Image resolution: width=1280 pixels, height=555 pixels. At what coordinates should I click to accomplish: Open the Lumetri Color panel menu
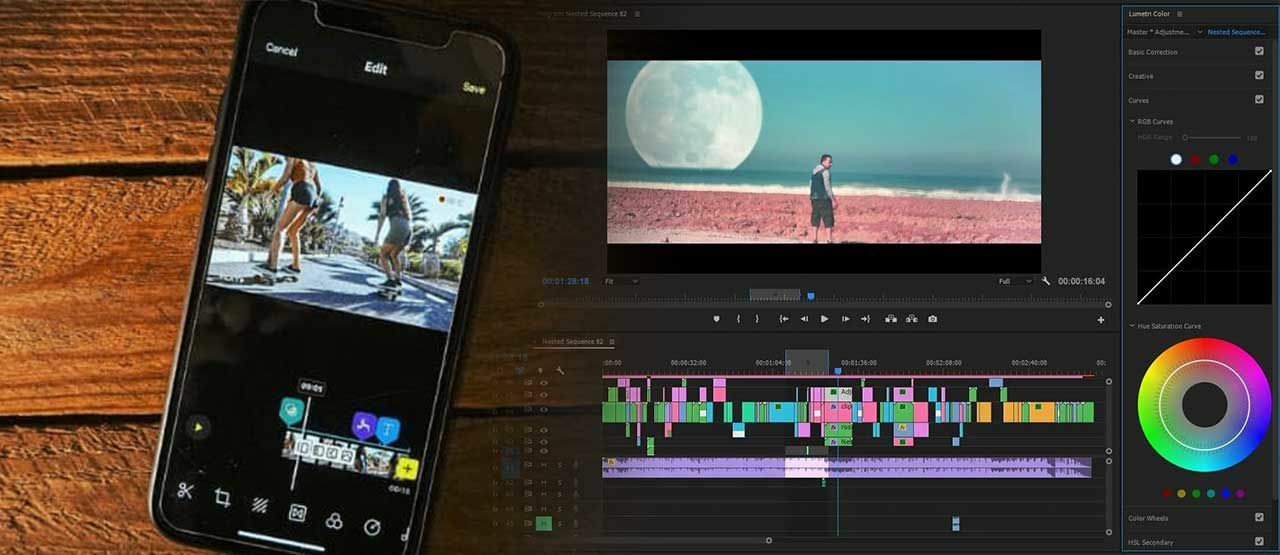click(1179, 14)
